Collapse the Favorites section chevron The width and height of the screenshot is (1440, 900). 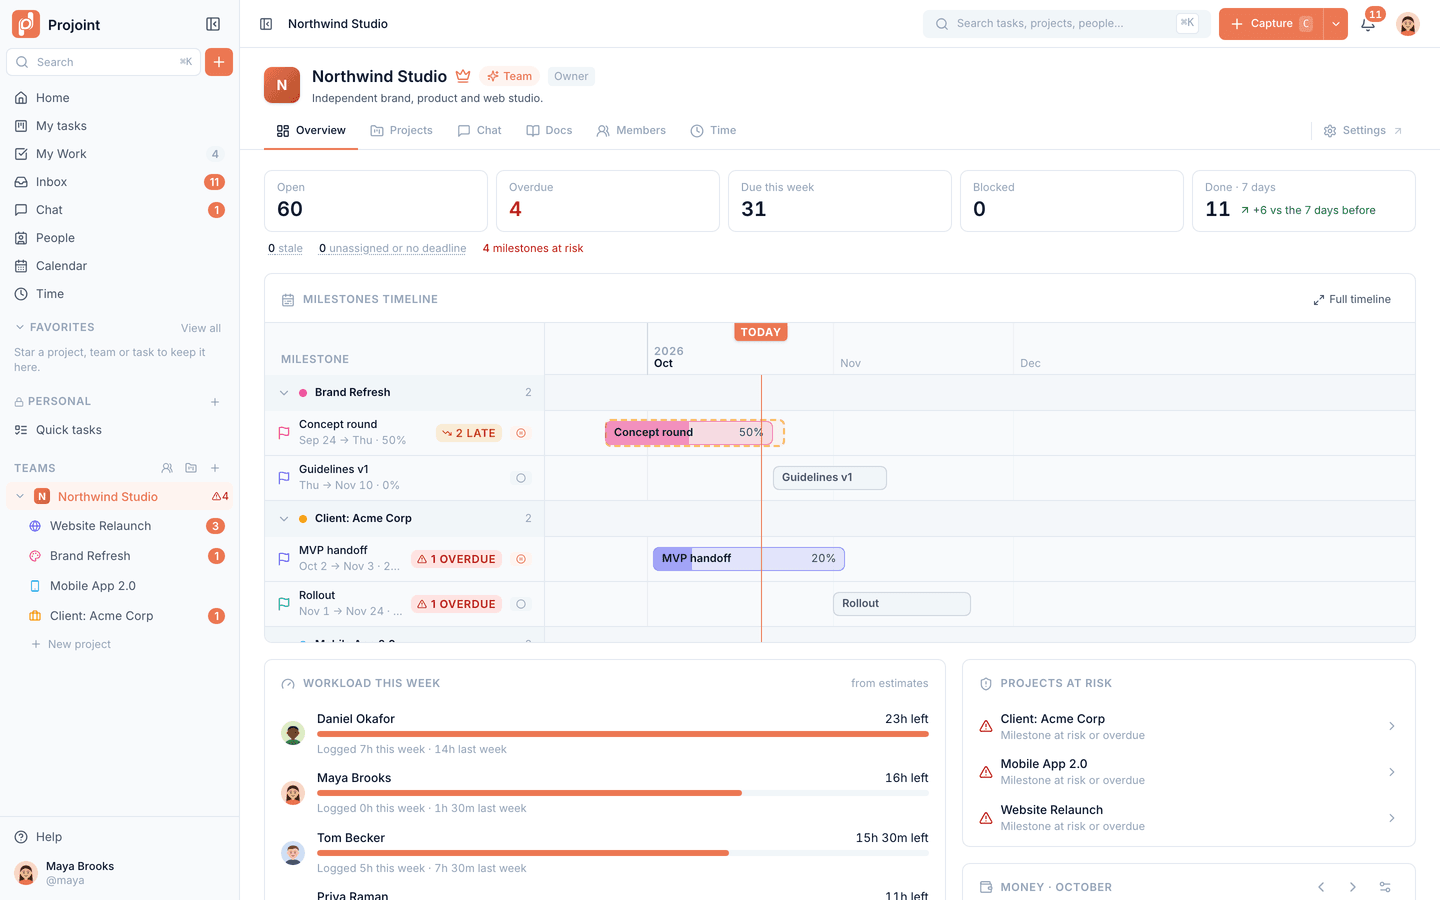(20, 327)
